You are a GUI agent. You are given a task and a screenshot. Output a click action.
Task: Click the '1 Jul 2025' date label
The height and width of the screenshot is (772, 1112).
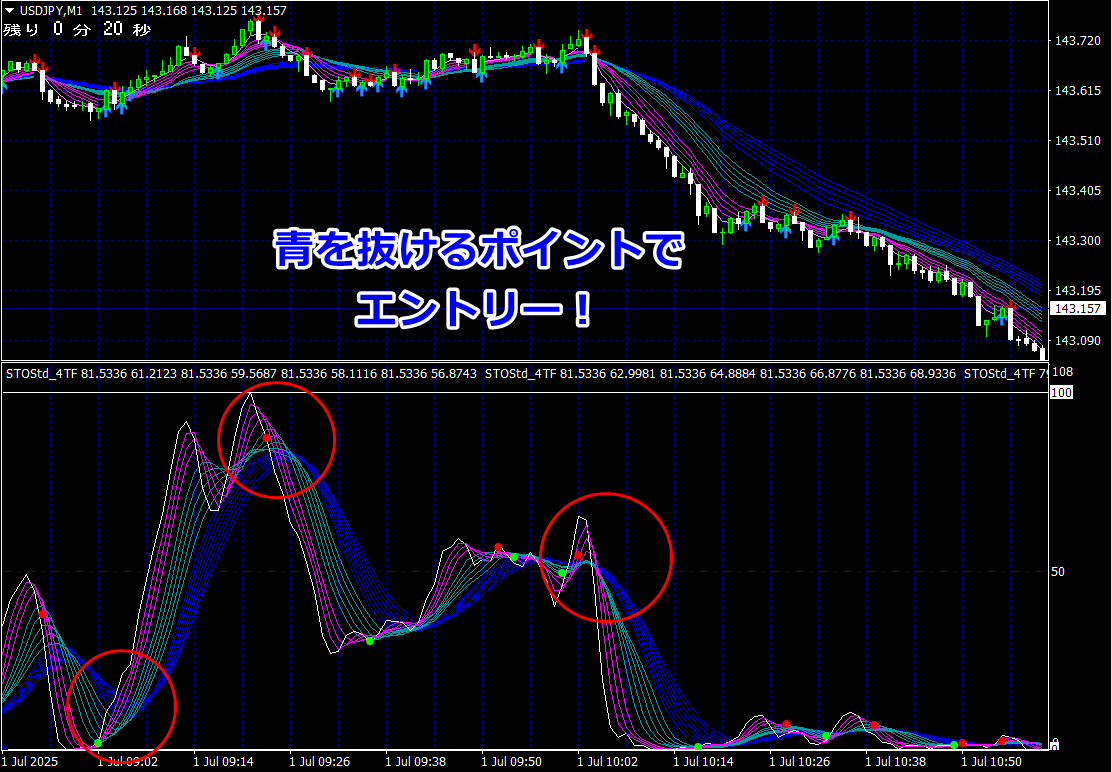tap(30, 762)
